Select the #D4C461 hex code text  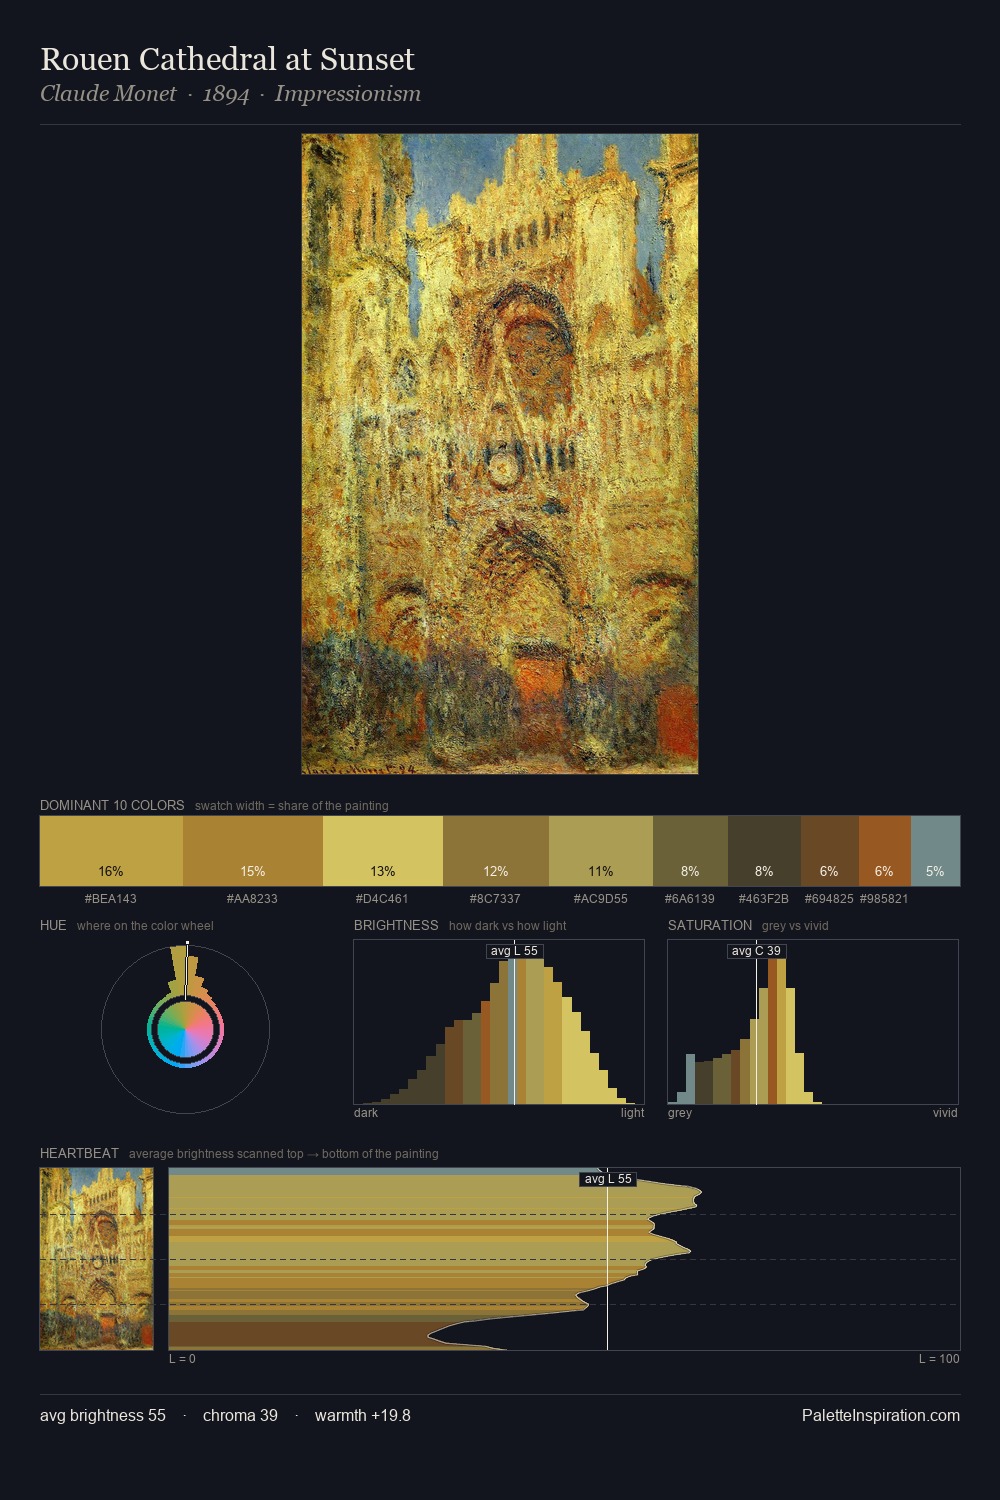point(382,899)
